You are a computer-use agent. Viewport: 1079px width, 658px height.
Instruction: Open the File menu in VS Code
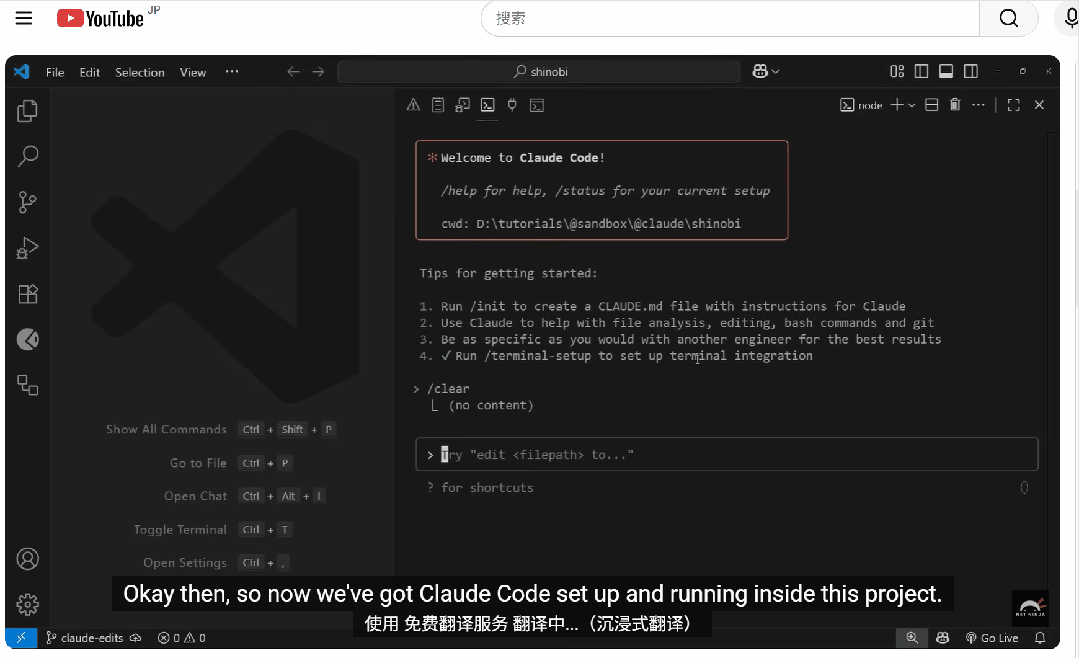click(55, 72)
